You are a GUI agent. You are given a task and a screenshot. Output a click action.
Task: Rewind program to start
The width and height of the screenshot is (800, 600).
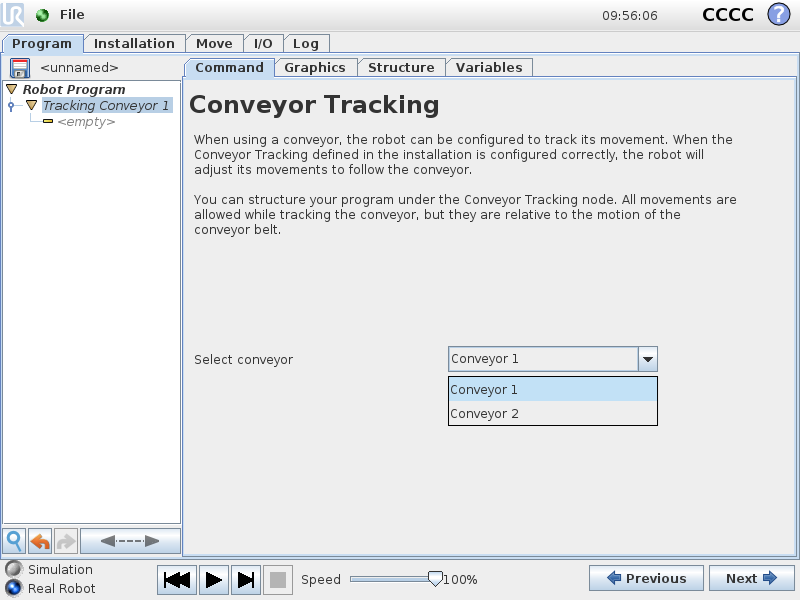click(x=177, y=579)
